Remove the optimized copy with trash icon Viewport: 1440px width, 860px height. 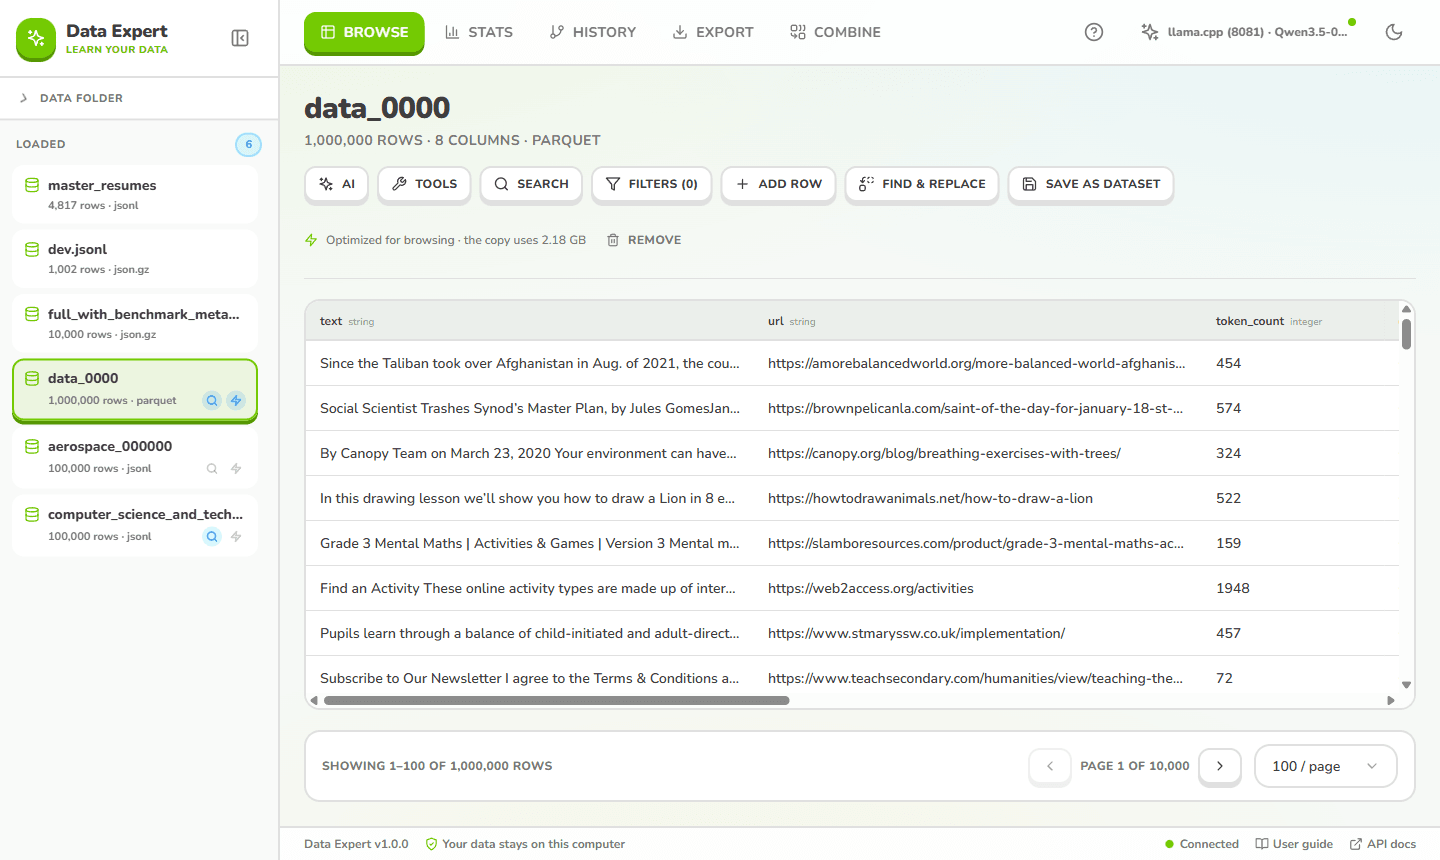(644, 240)
